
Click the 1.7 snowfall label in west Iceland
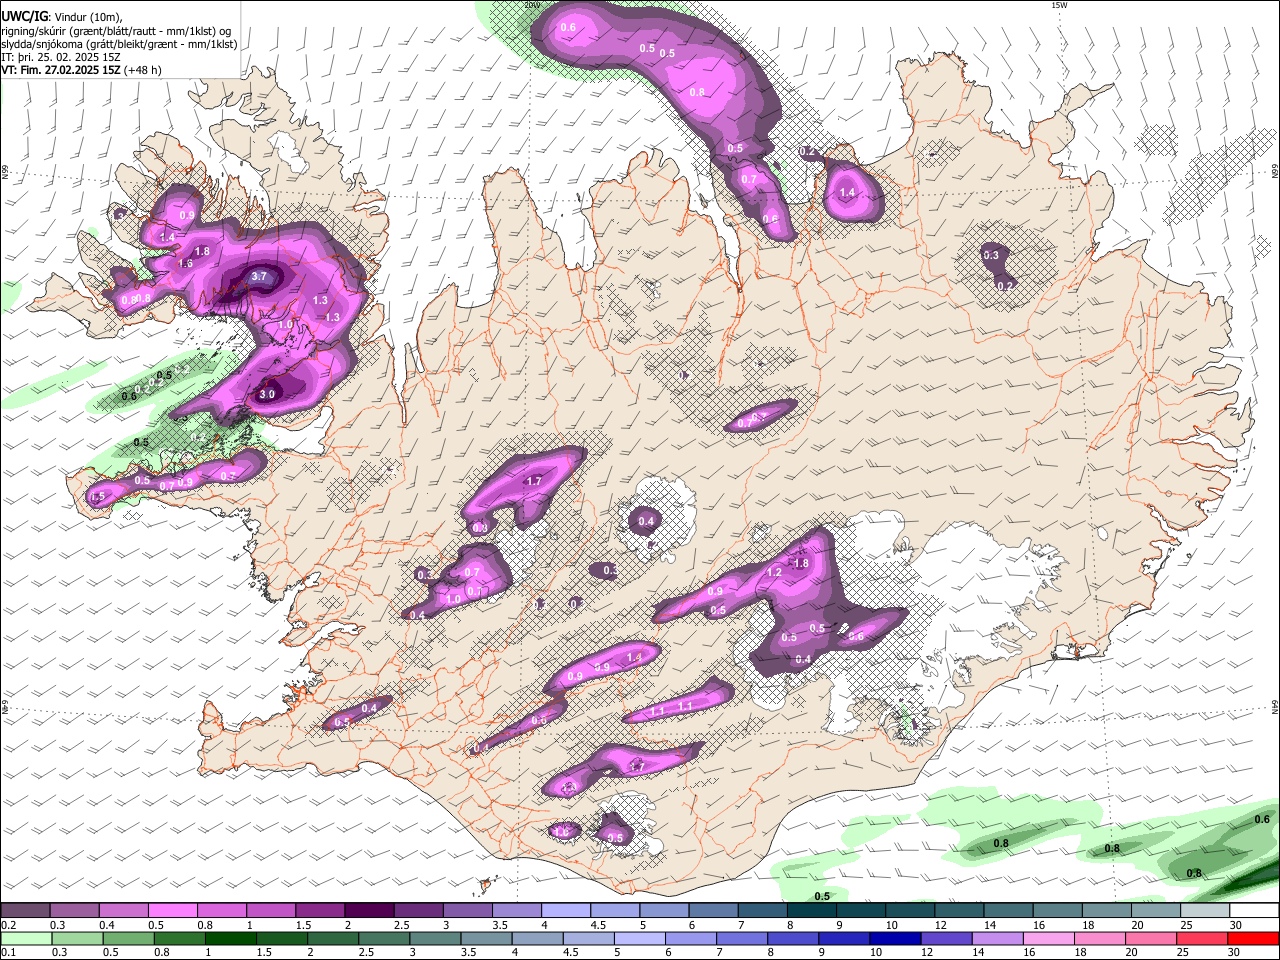534,481
